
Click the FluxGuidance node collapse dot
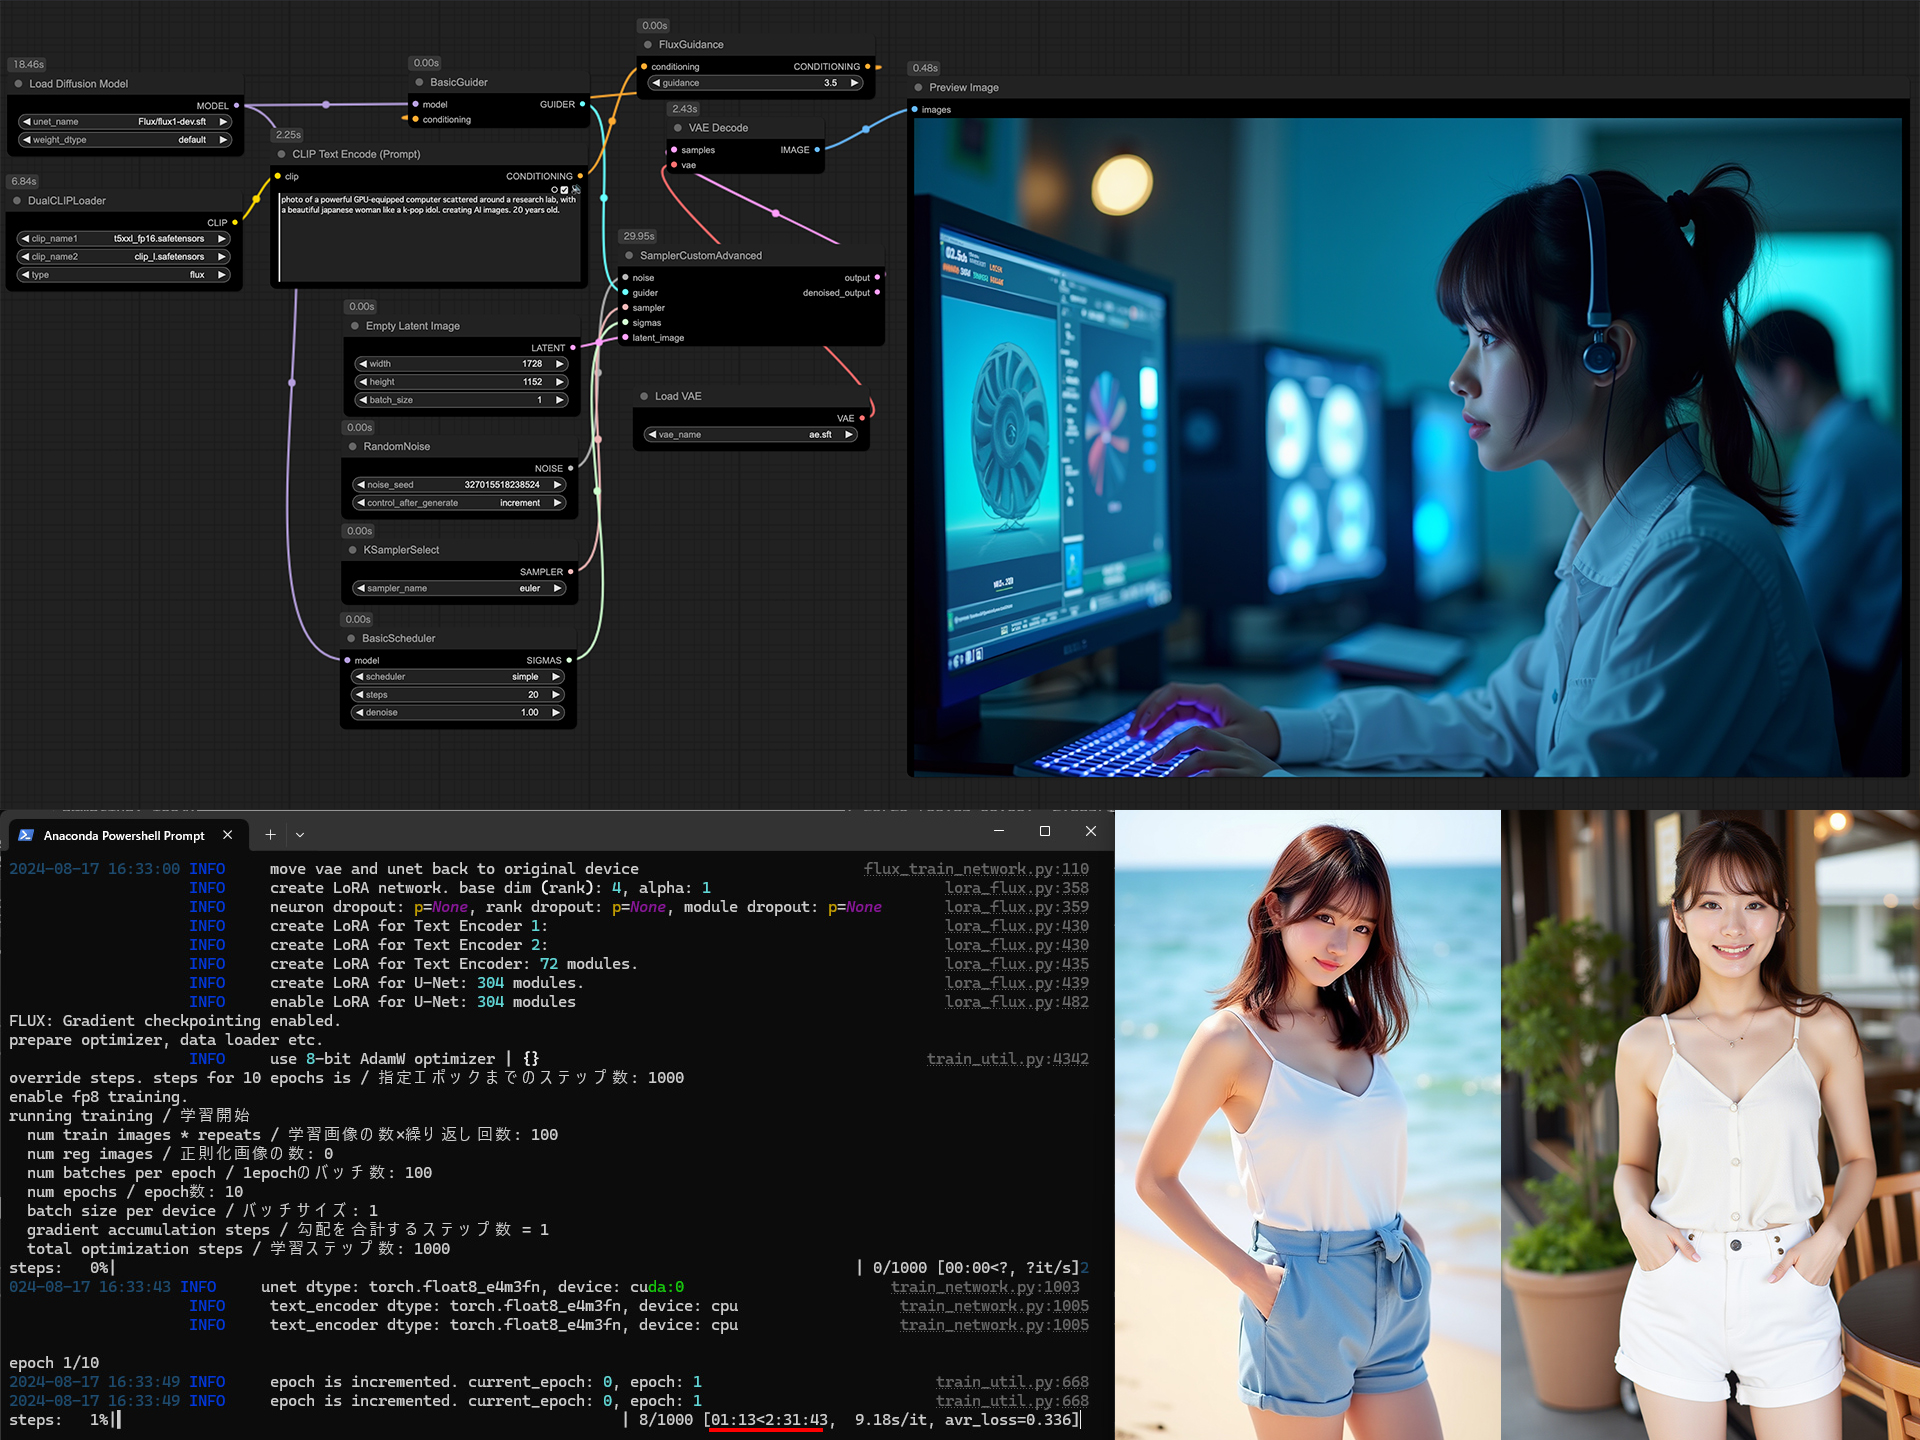click(648, 45)
